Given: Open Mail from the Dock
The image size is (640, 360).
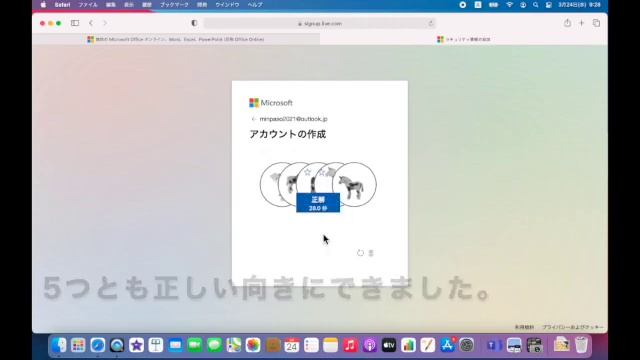Looking at the screenshot, I should [x=175, y=345].
